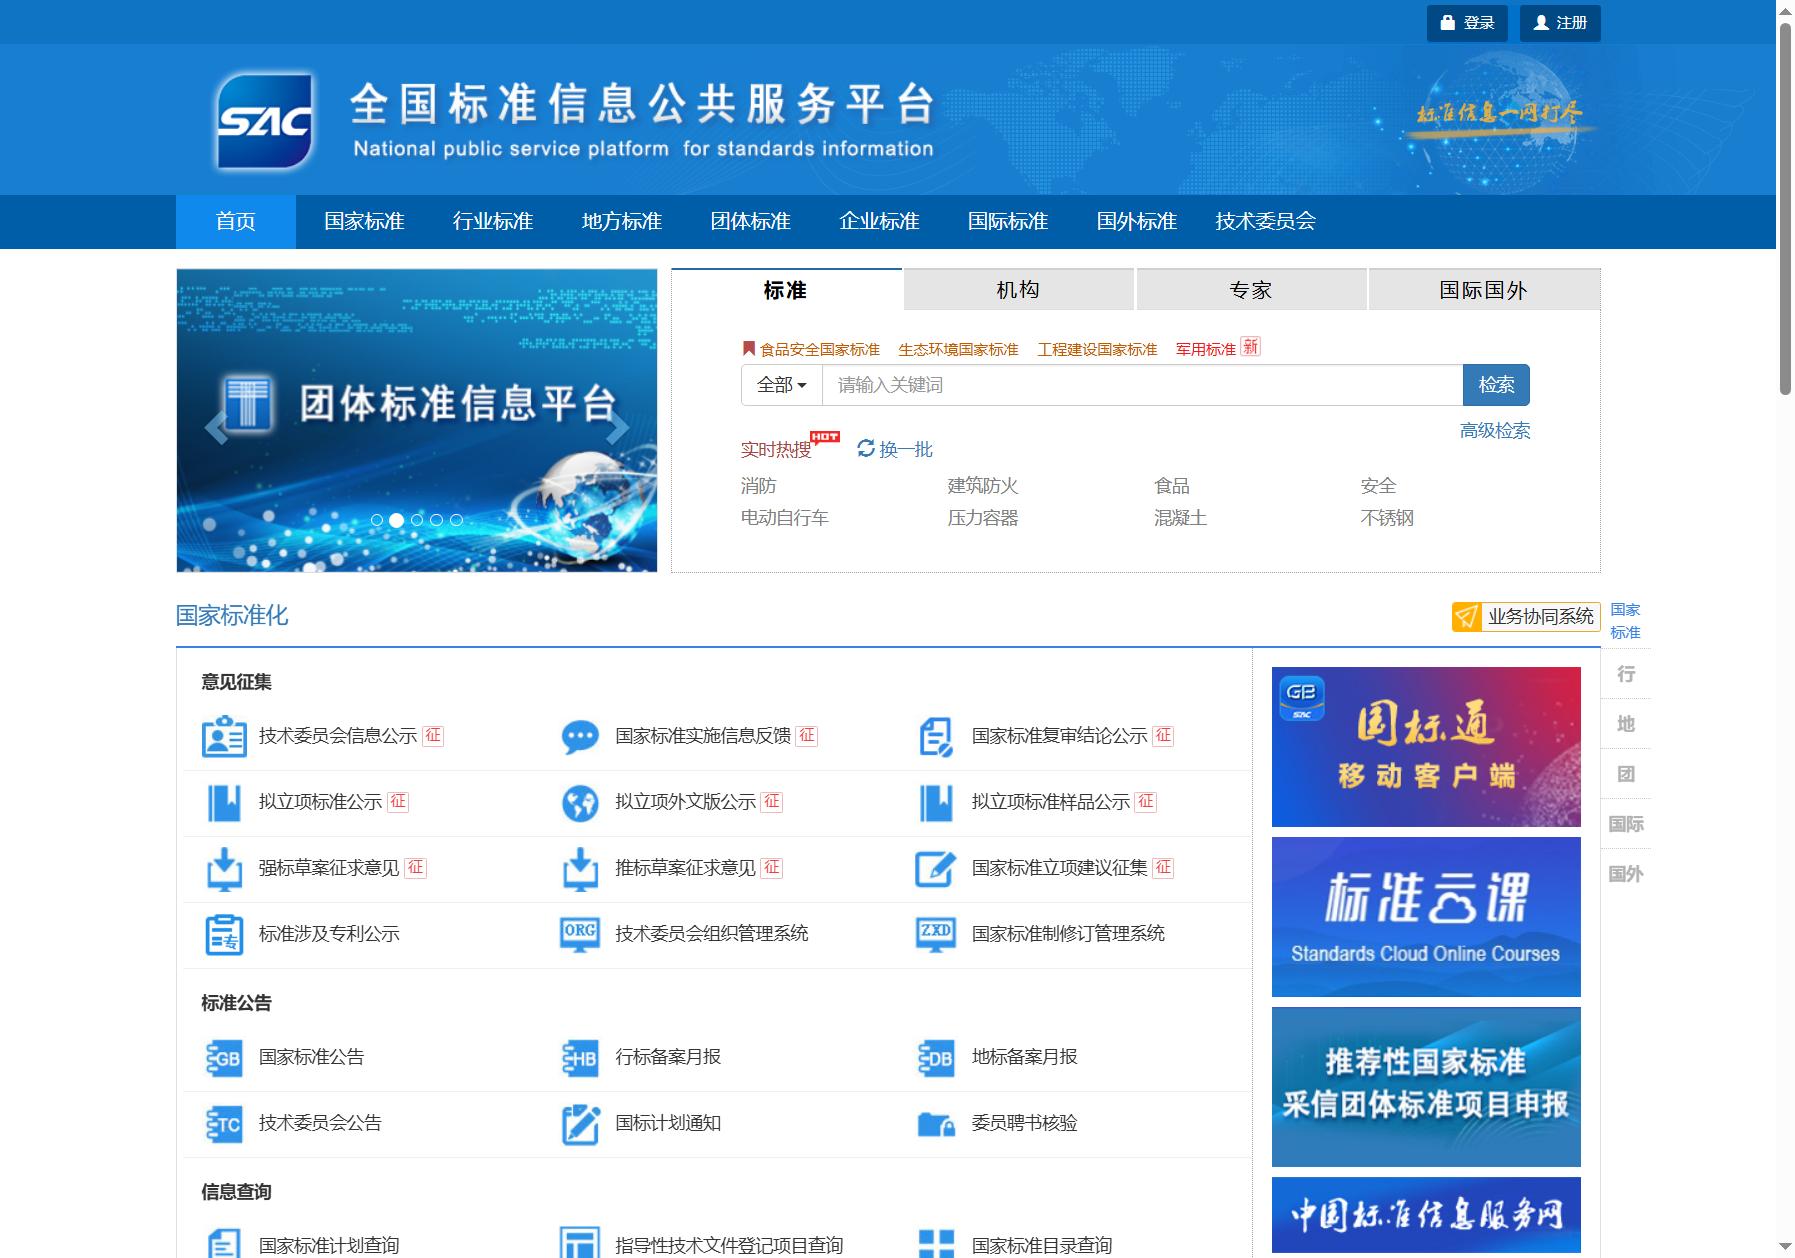
Task: Select the fifth carousel indicator dot
Action: (456, 520)
